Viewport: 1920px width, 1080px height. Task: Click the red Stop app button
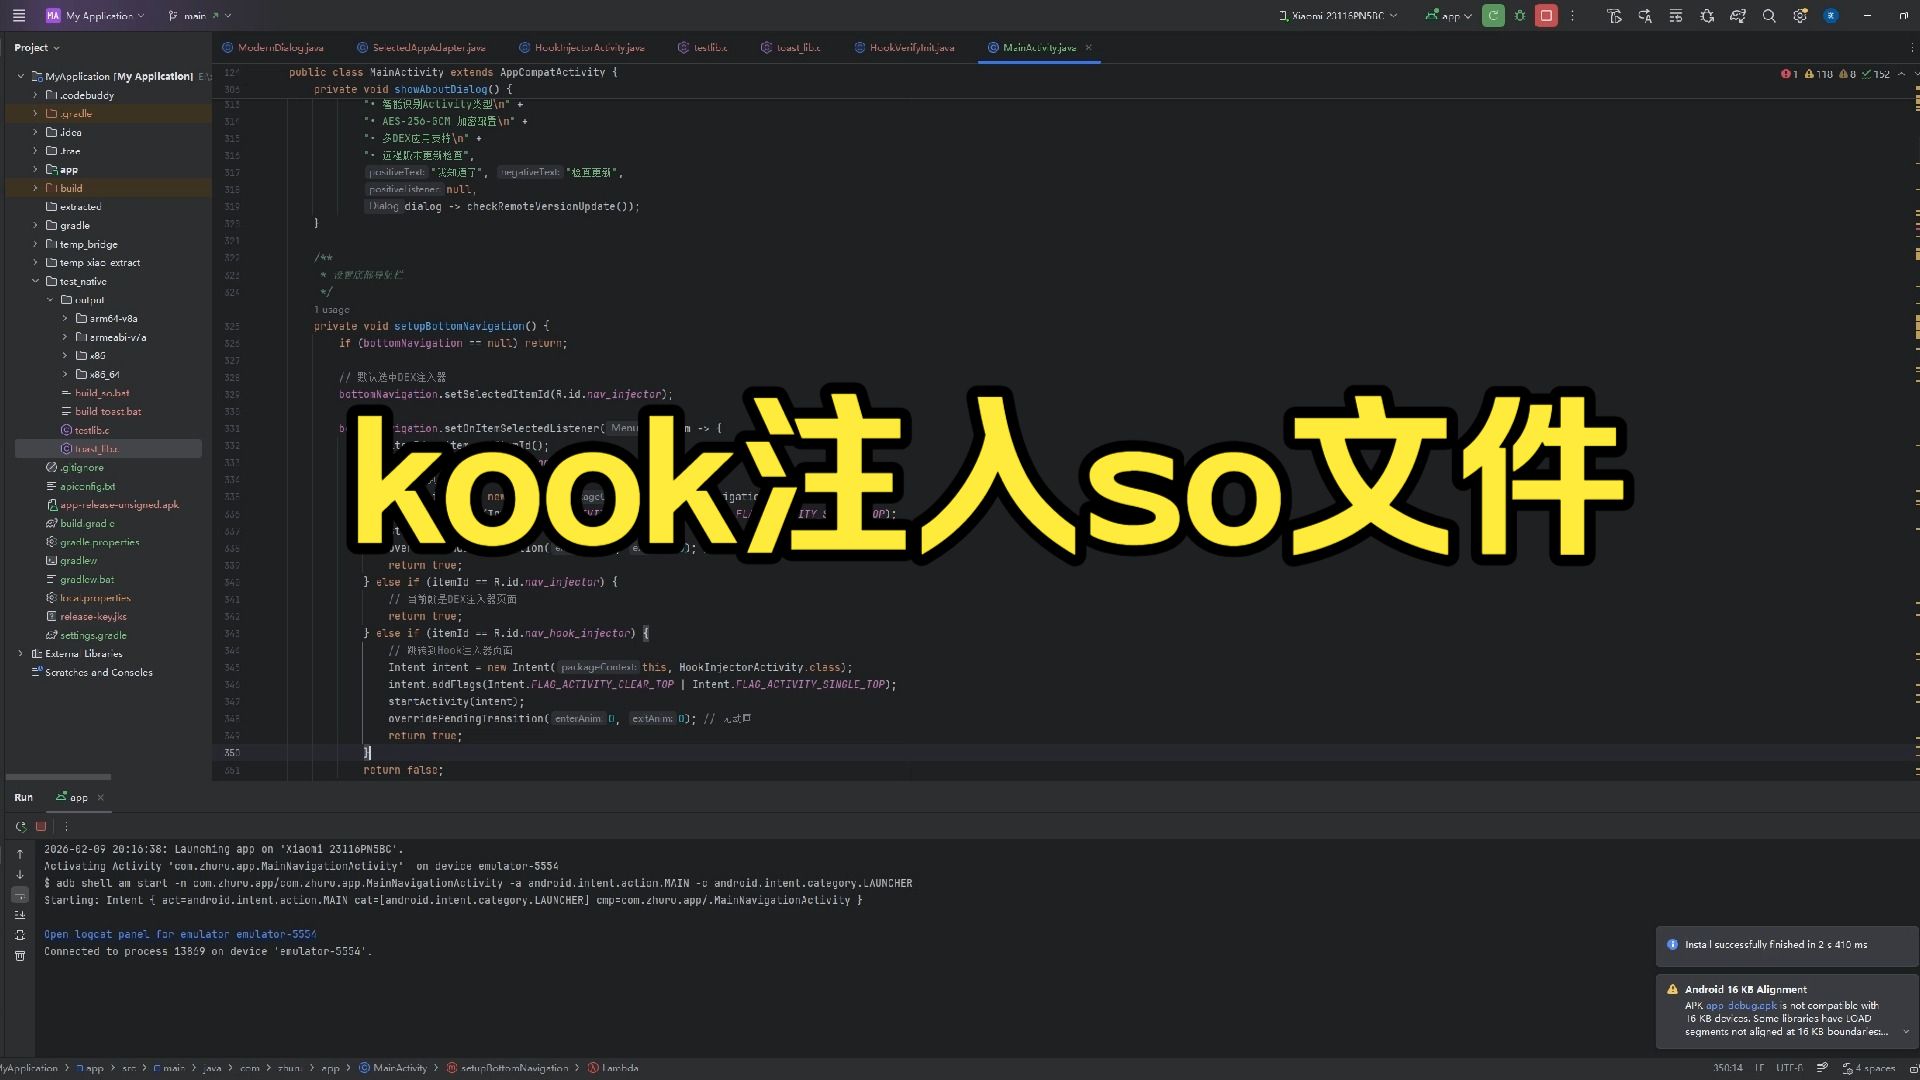pyautogui.click(x=1546, y=16)
